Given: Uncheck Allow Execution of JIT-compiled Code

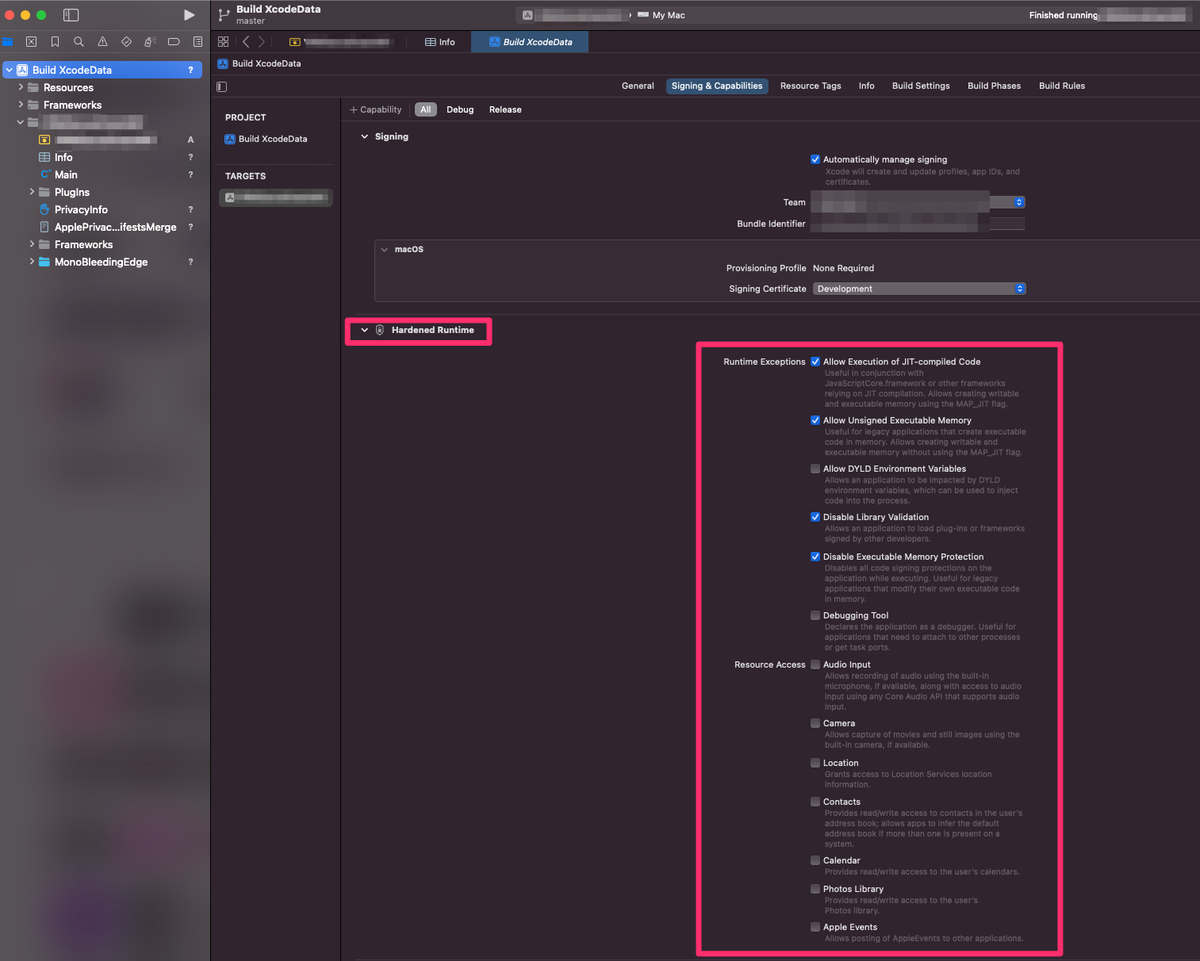Looking at the screenshot, I should pyautogui.click(x=815, y=362).
